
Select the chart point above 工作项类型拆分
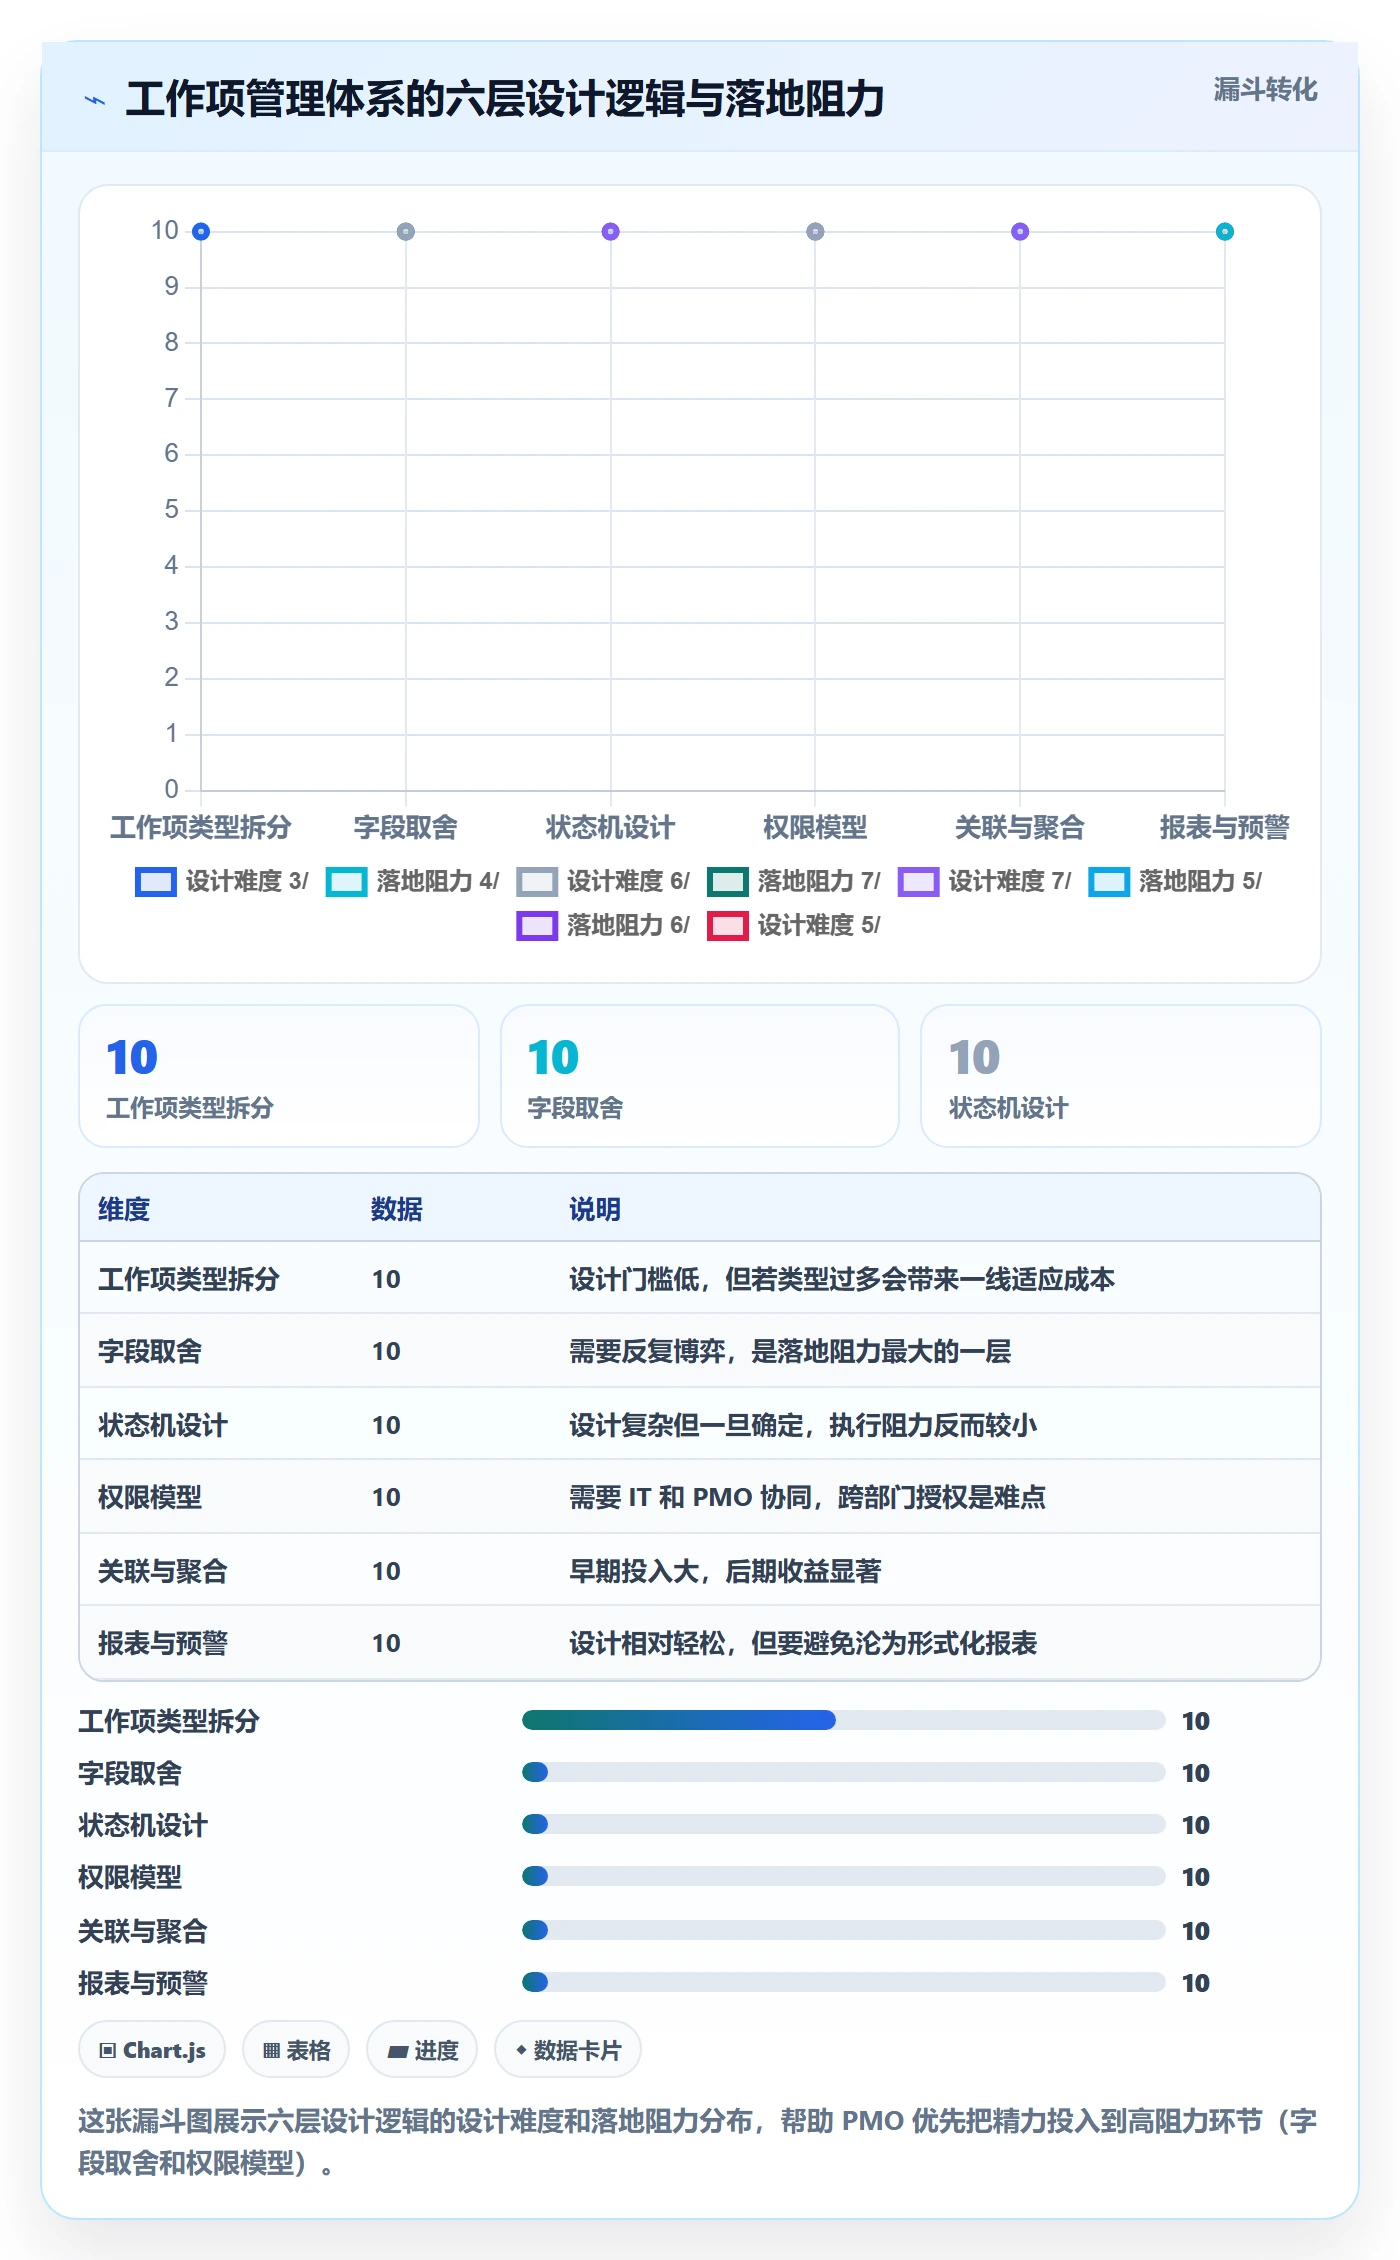point(201,232)
